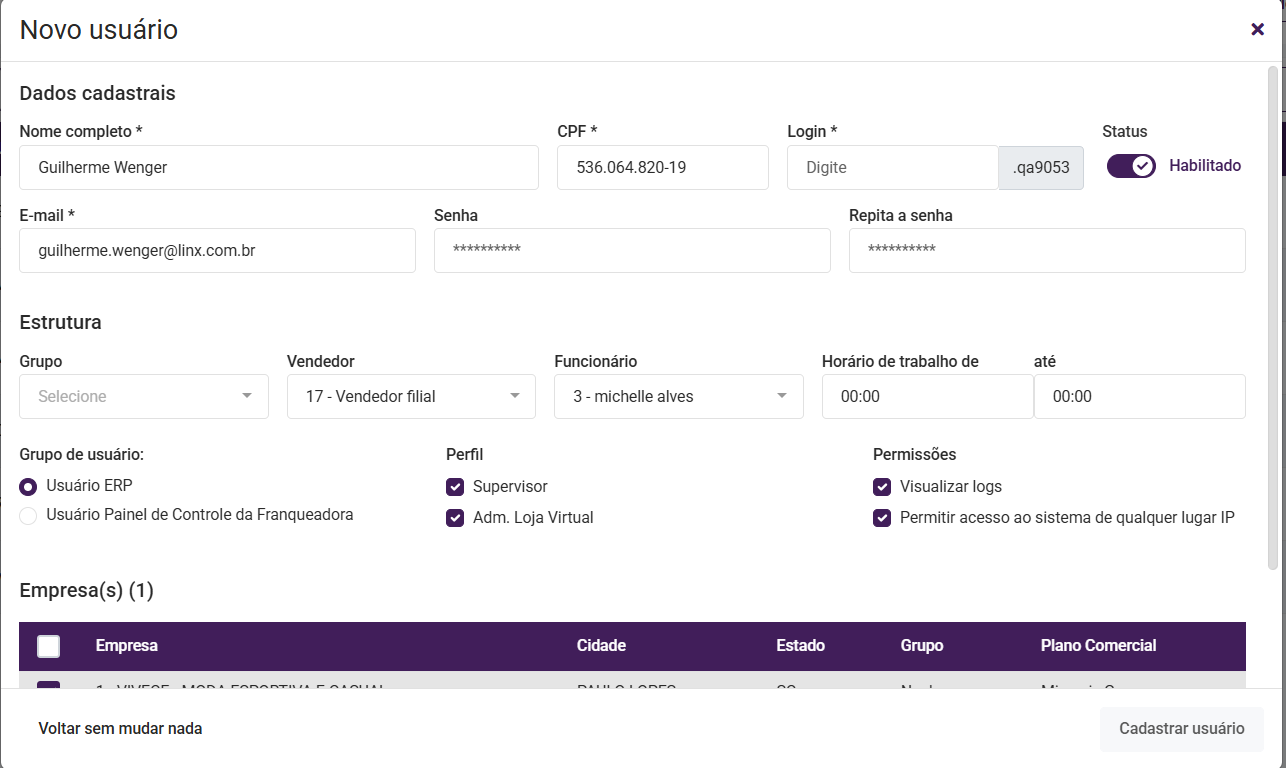Click the Login input field

892,168
